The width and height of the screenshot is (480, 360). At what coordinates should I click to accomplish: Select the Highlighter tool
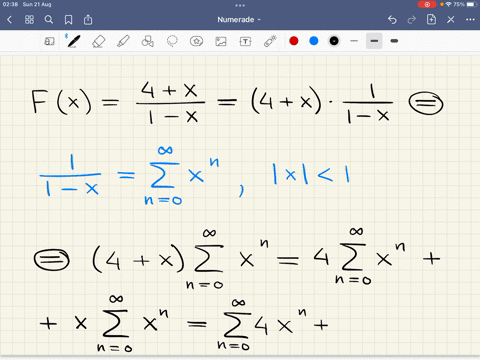(123, 41)
